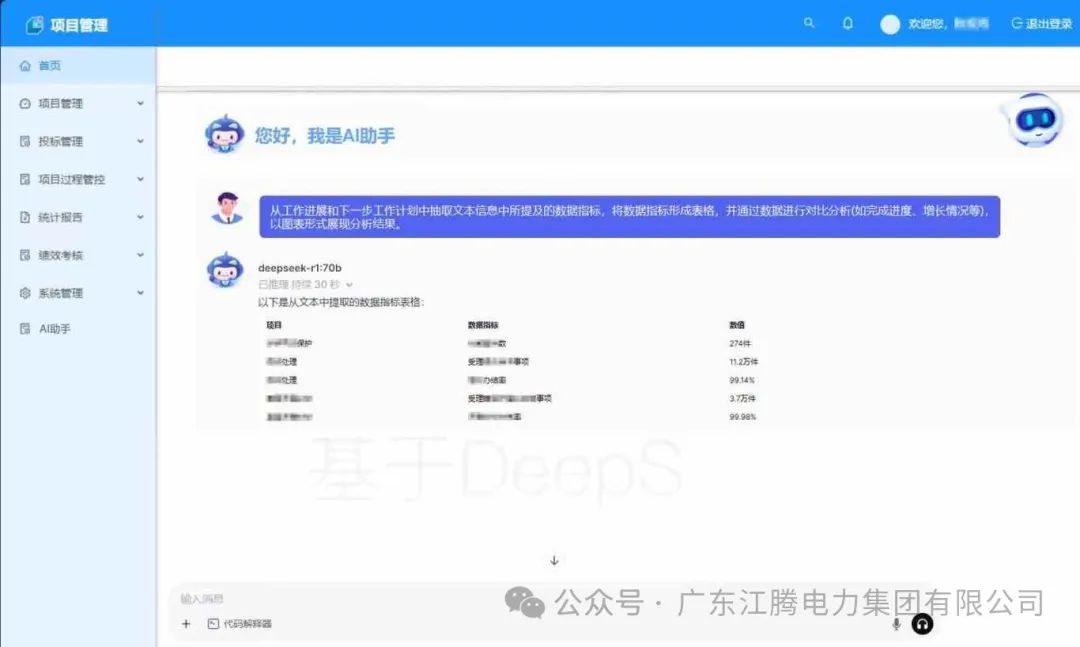Open notifications bell icon

tap(848, 23)
